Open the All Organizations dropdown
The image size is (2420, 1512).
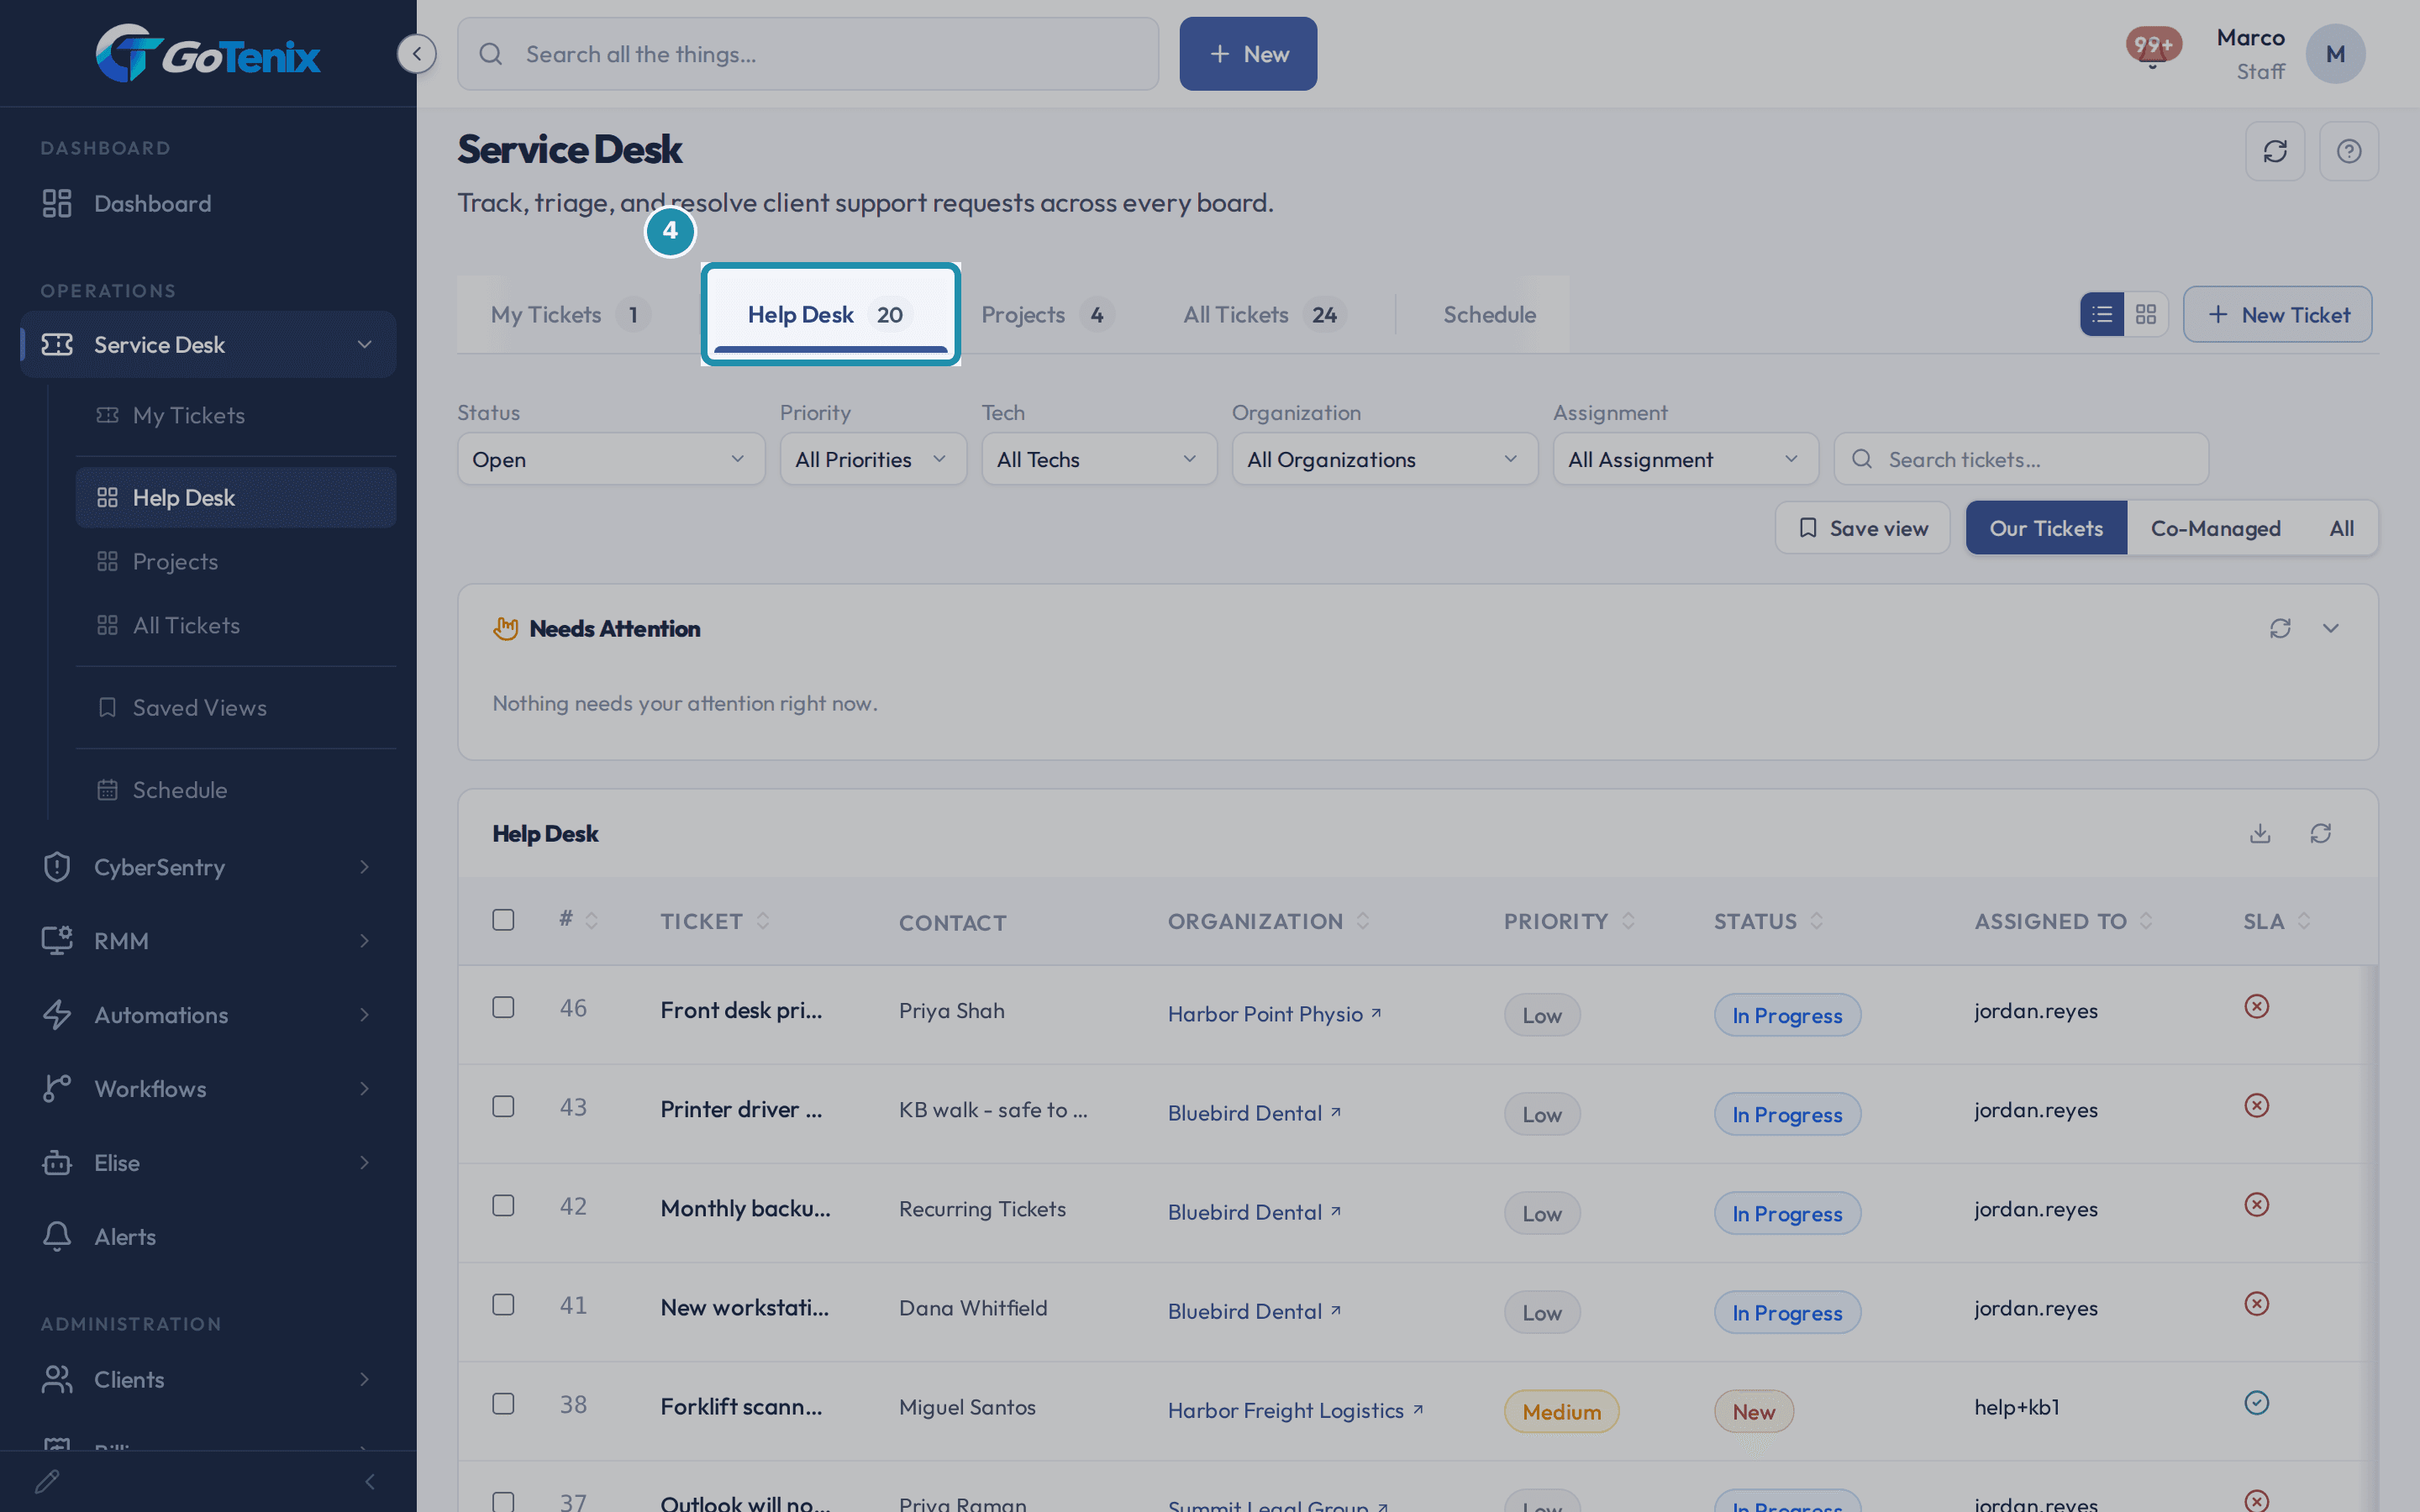[x=1384, y=459]
